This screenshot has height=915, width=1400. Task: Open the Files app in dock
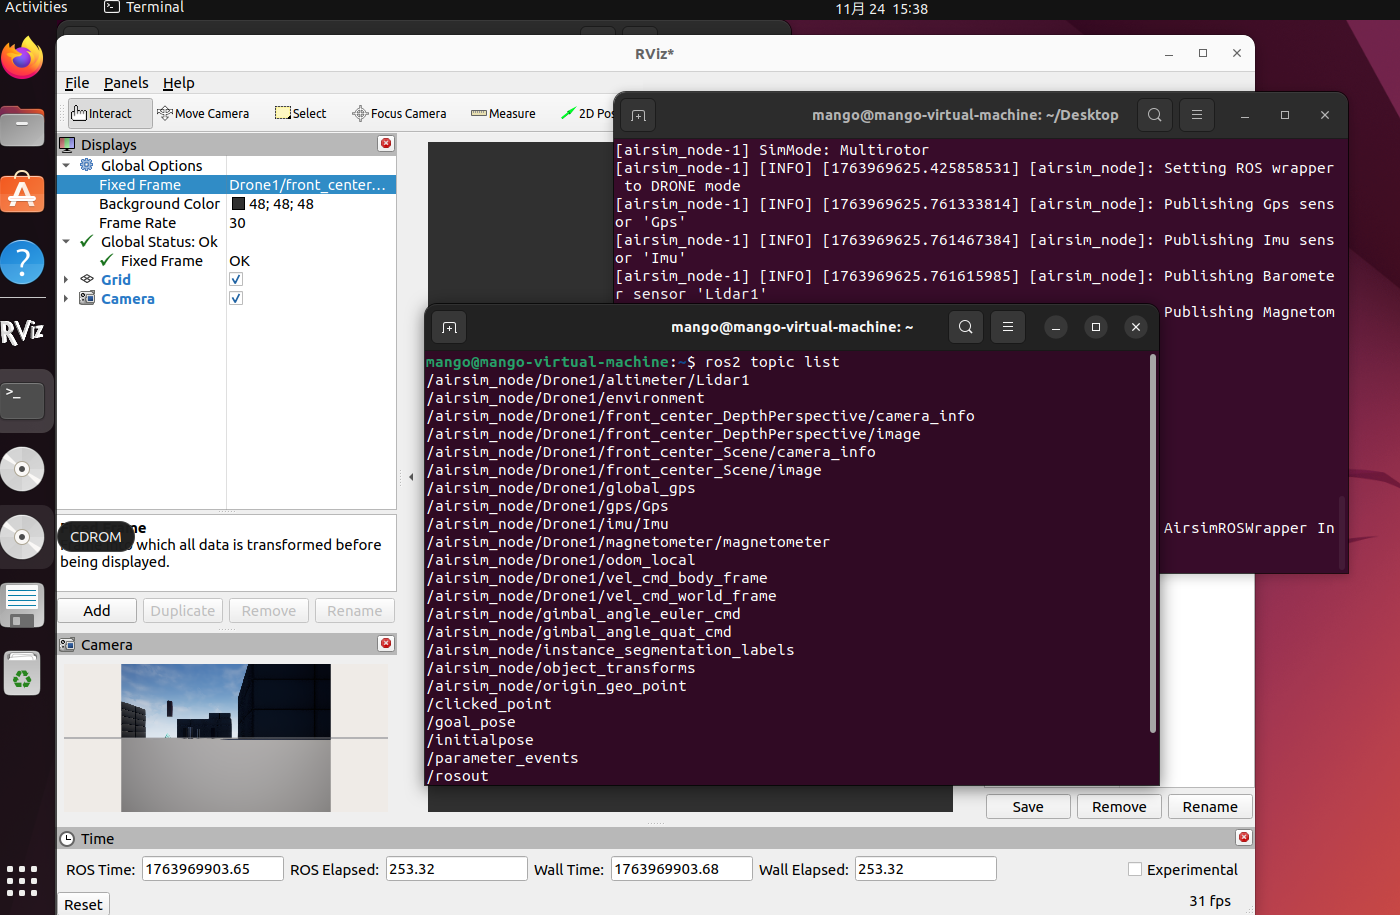pyautogui.click(x=22, y=127)
